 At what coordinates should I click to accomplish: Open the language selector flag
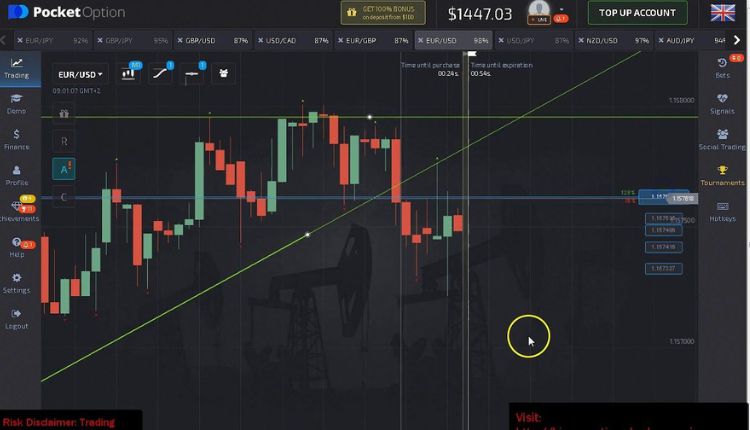tap(722, 13)
